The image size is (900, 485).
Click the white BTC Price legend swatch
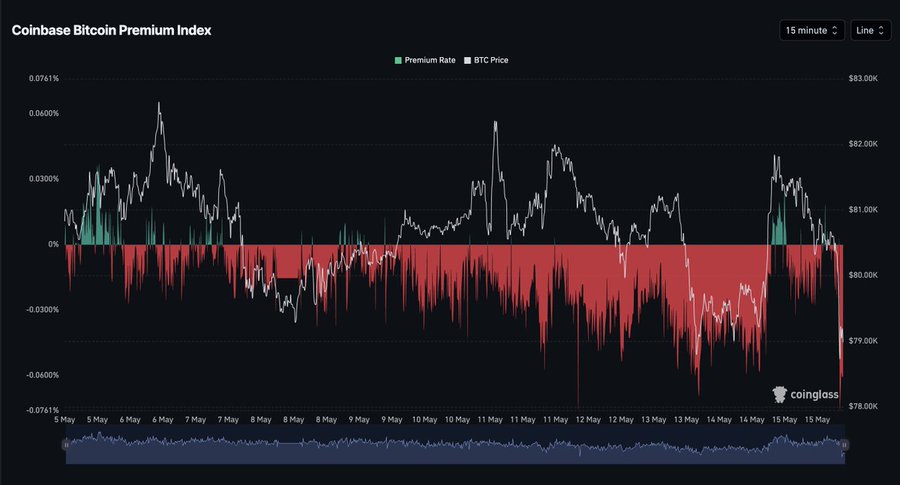467,60
